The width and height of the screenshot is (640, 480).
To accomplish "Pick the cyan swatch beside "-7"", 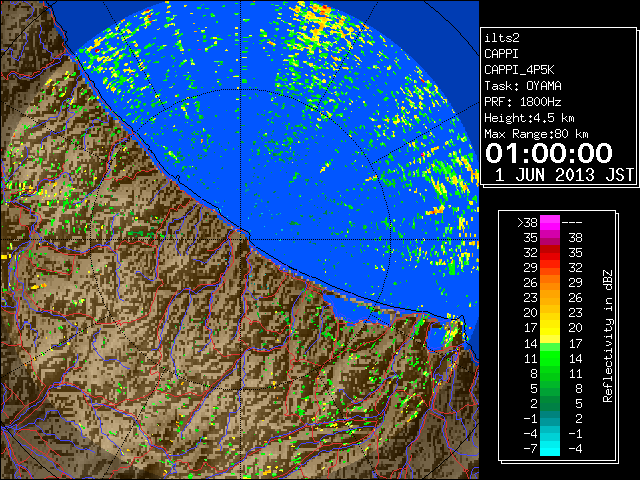I will (550, 448).
